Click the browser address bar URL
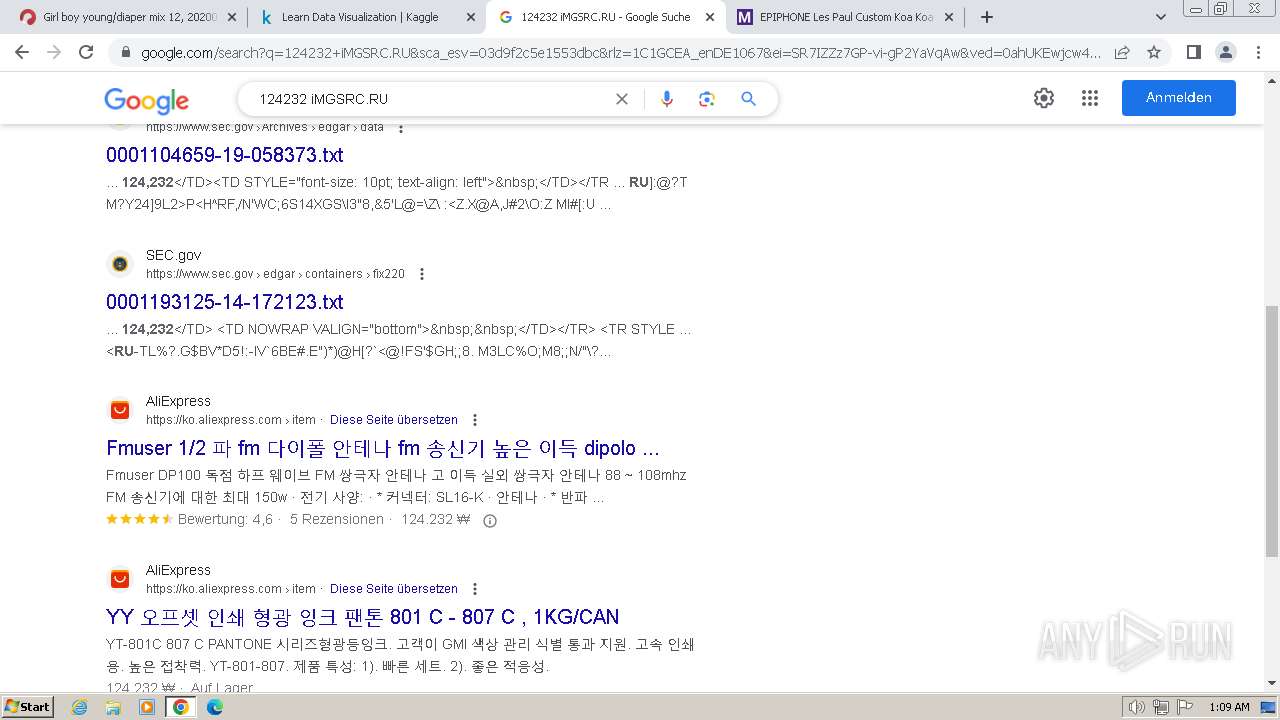 [x=620, y=52]
